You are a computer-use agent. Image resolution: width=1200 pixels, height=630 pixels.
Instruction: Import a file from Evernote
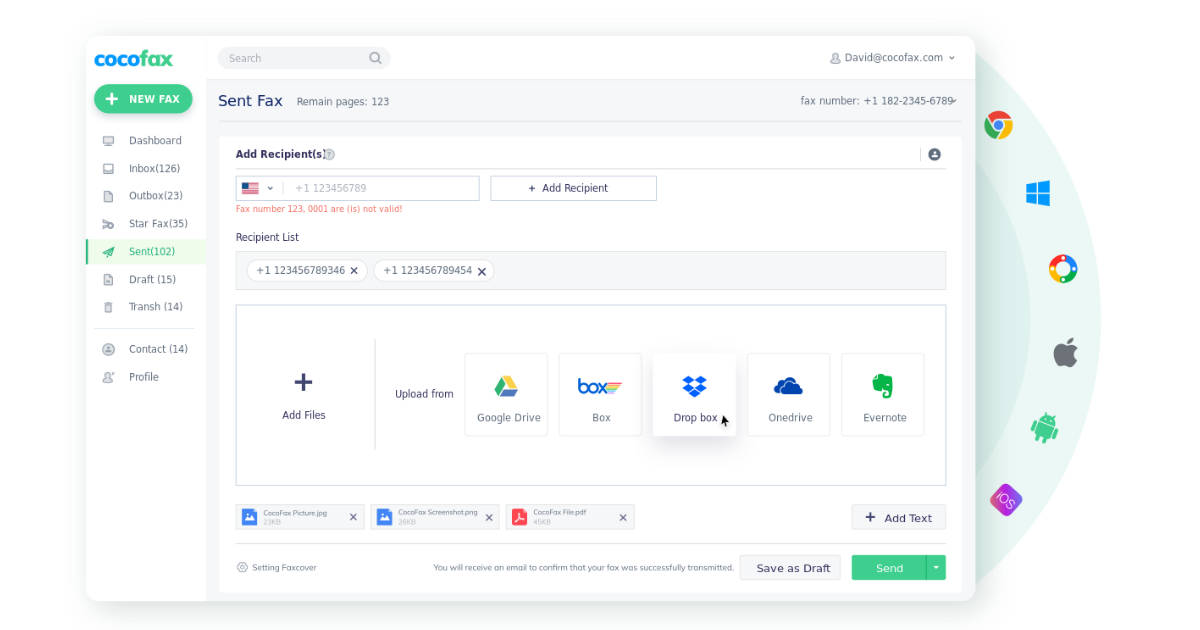click(882, 394)
